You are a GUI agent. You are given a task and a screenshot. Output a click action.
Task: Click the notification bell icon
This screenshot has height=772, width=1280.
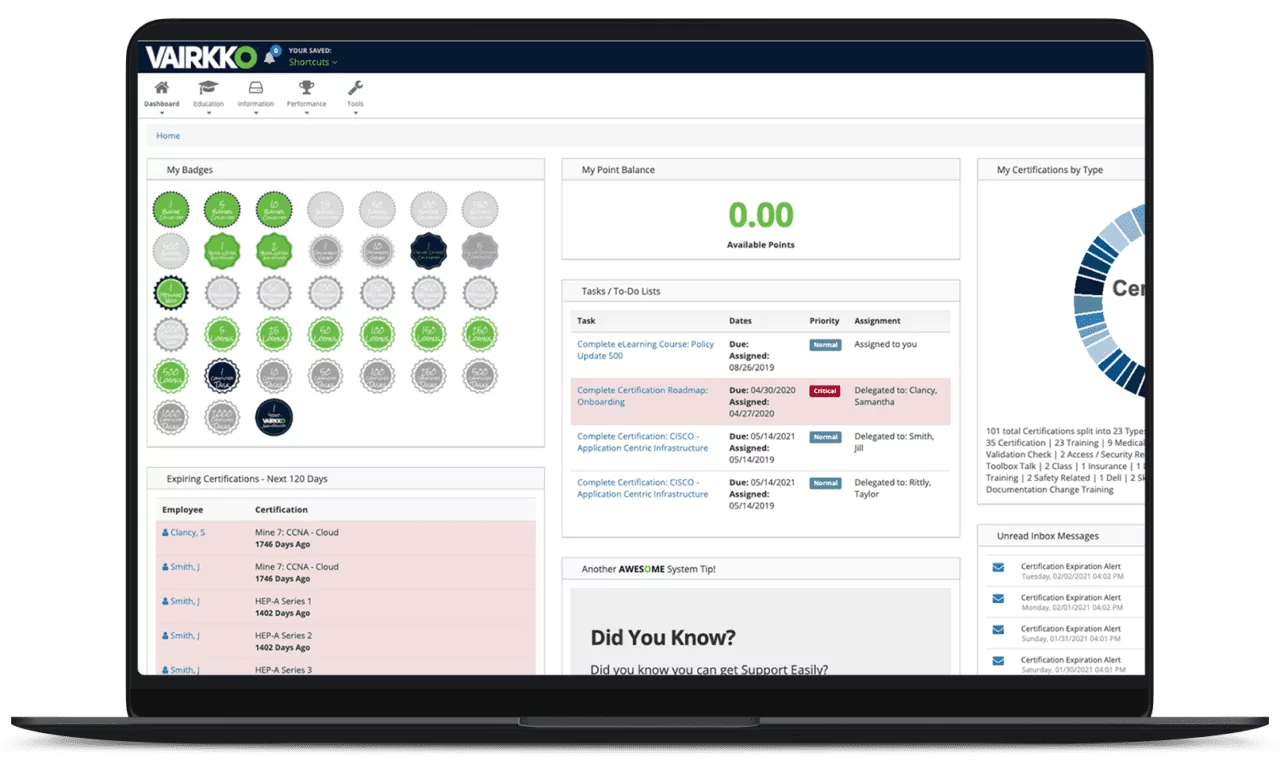[270, 56]
